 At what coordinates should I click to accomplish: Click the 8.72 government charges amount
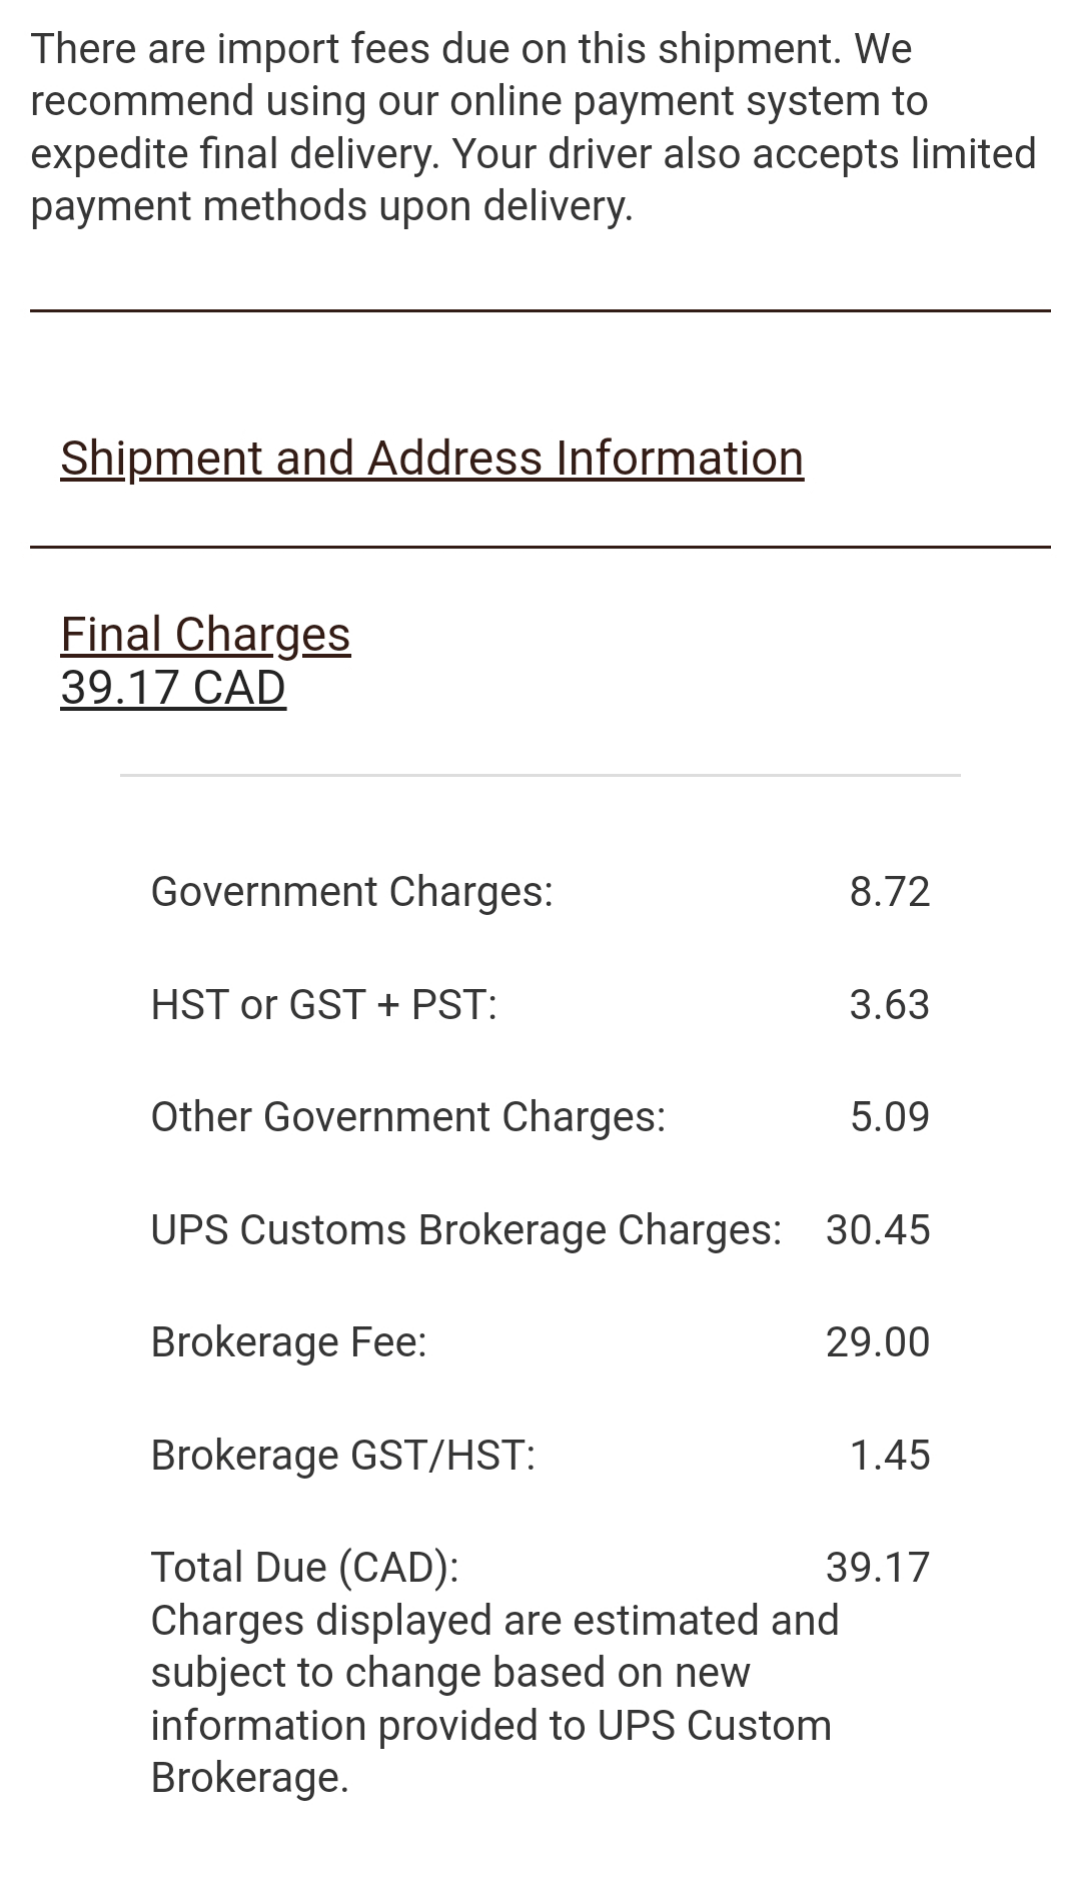click(889, 892)
